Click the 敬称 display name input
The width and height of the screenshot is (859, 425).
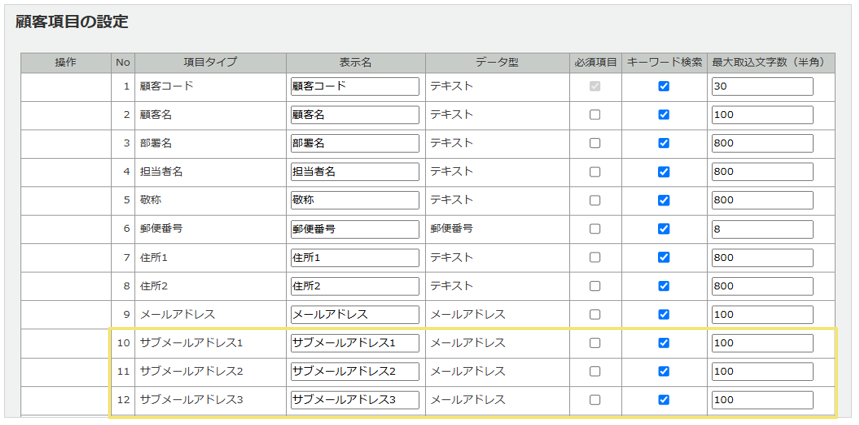pos(354,200)
